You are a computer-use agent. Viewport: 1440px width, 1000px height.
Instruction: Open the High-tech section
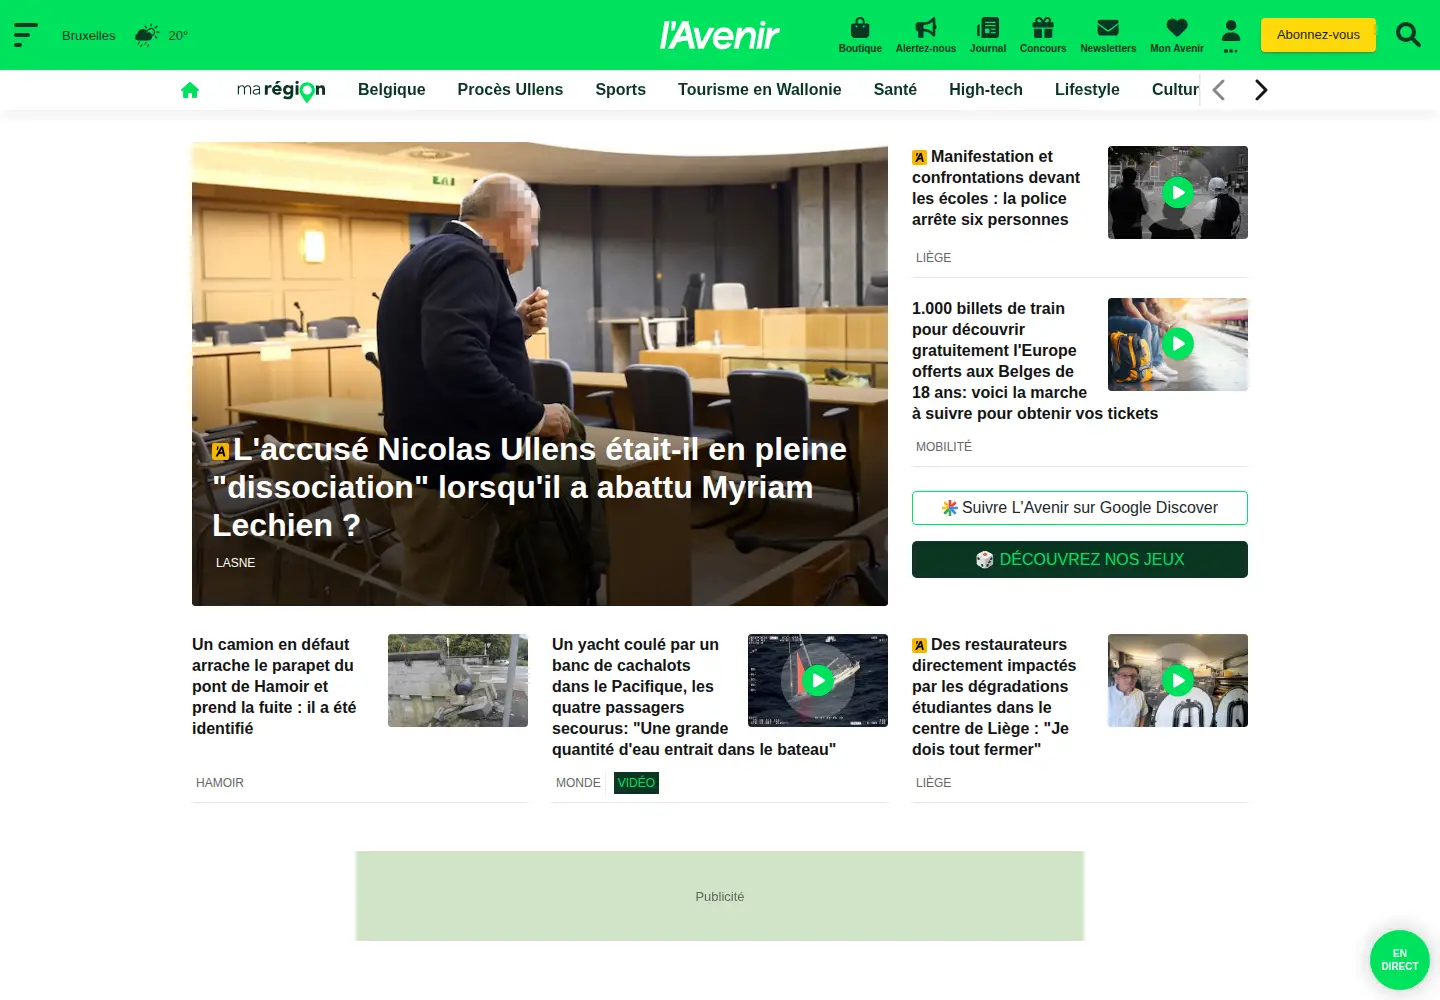click(986, 90)
